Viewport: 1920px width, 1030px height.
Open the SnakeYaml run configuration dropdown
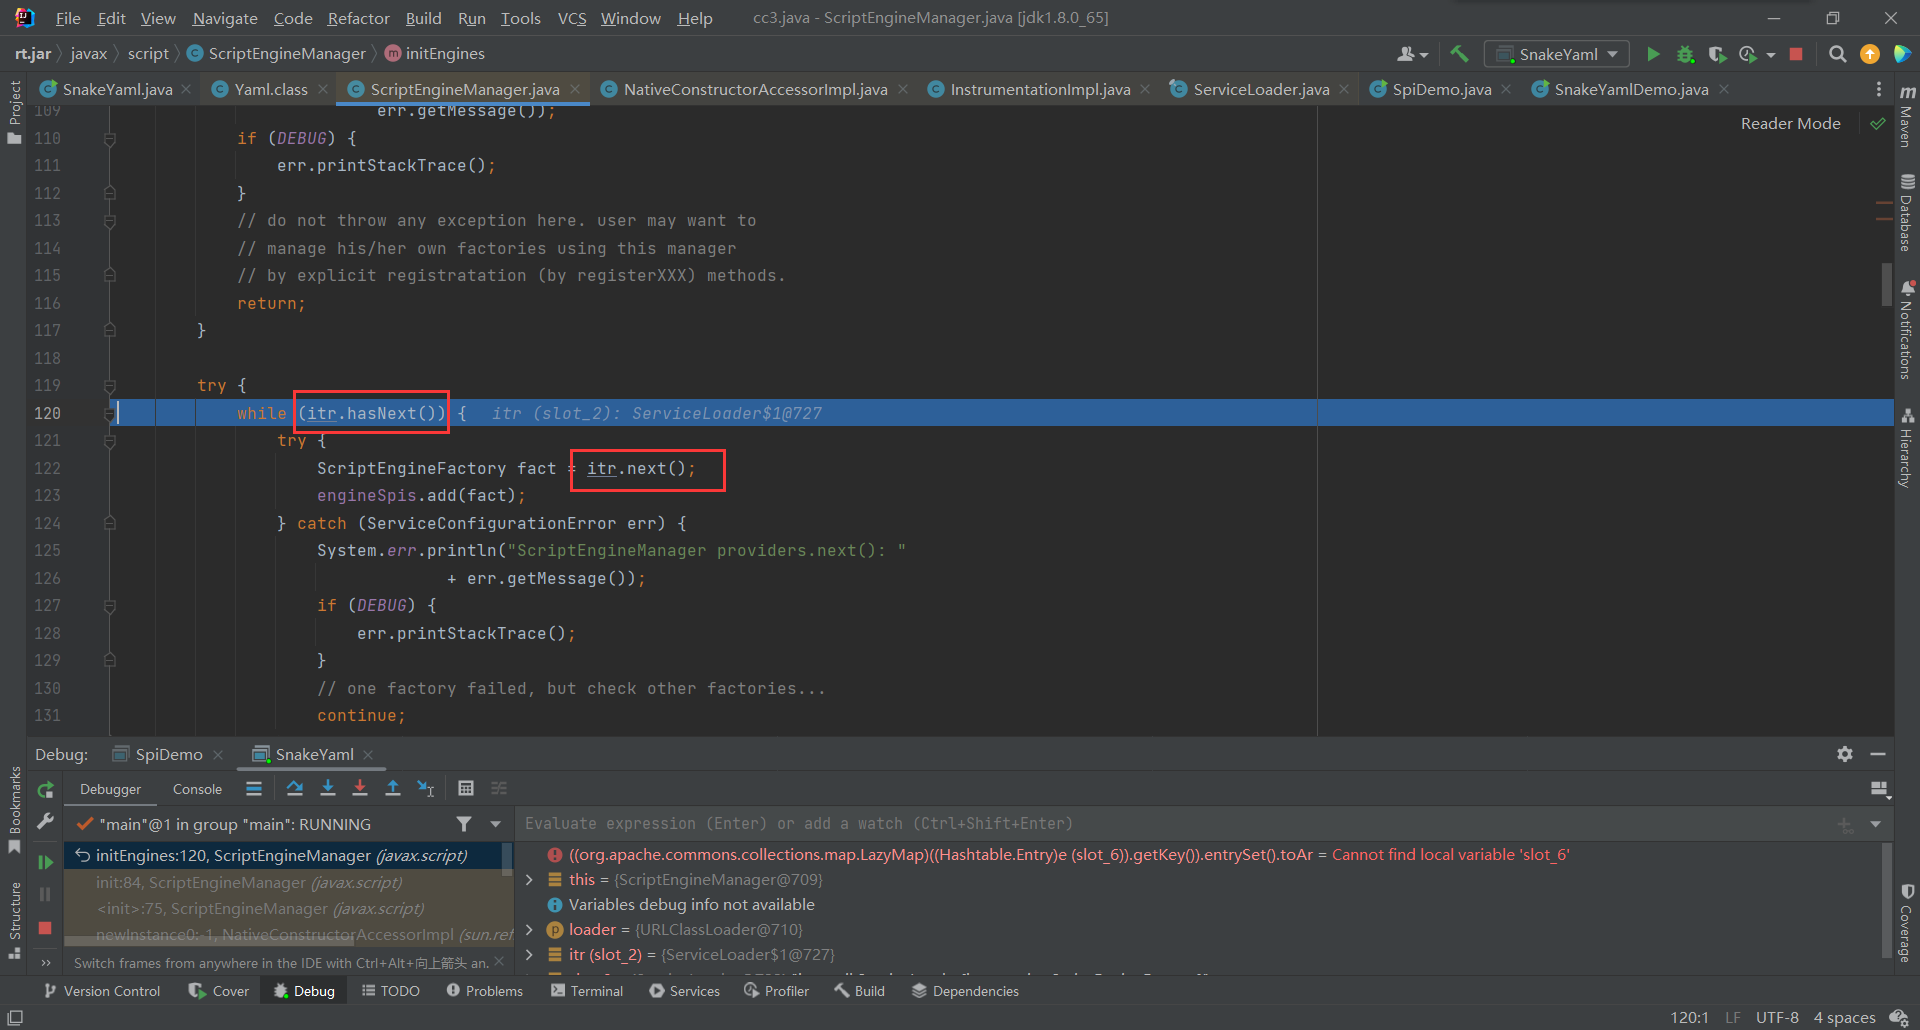coord(1557,54)
